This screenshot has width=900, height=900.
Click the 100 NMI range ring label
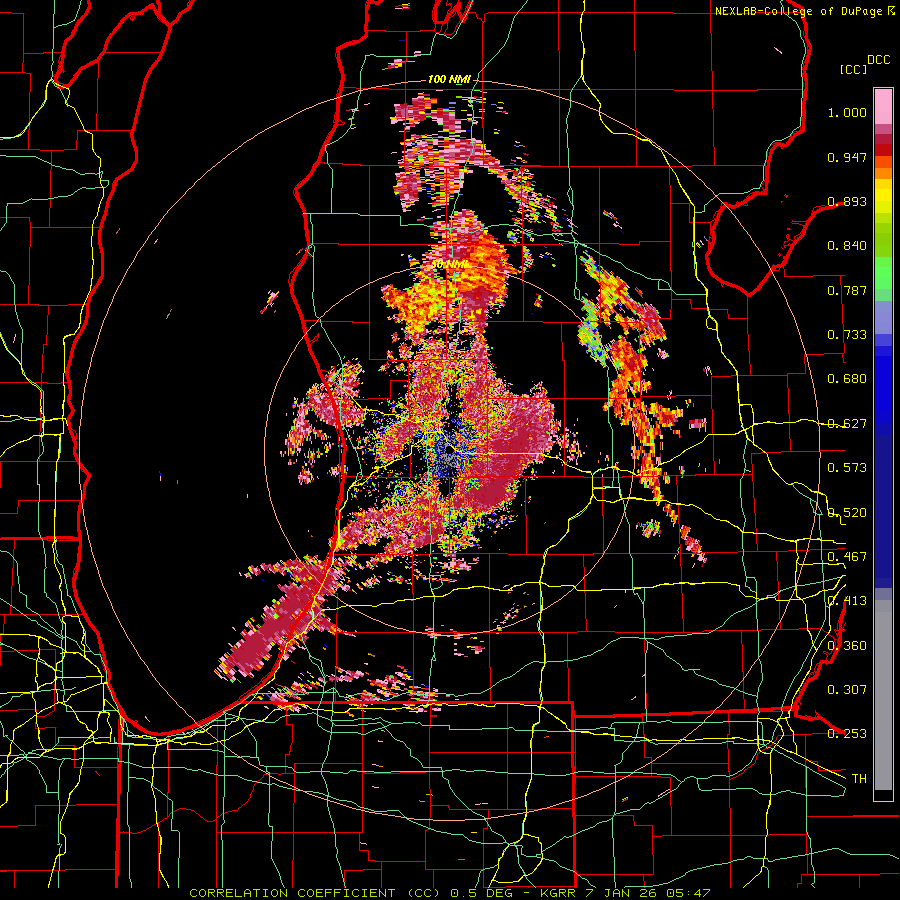click(x=449, y=79)
